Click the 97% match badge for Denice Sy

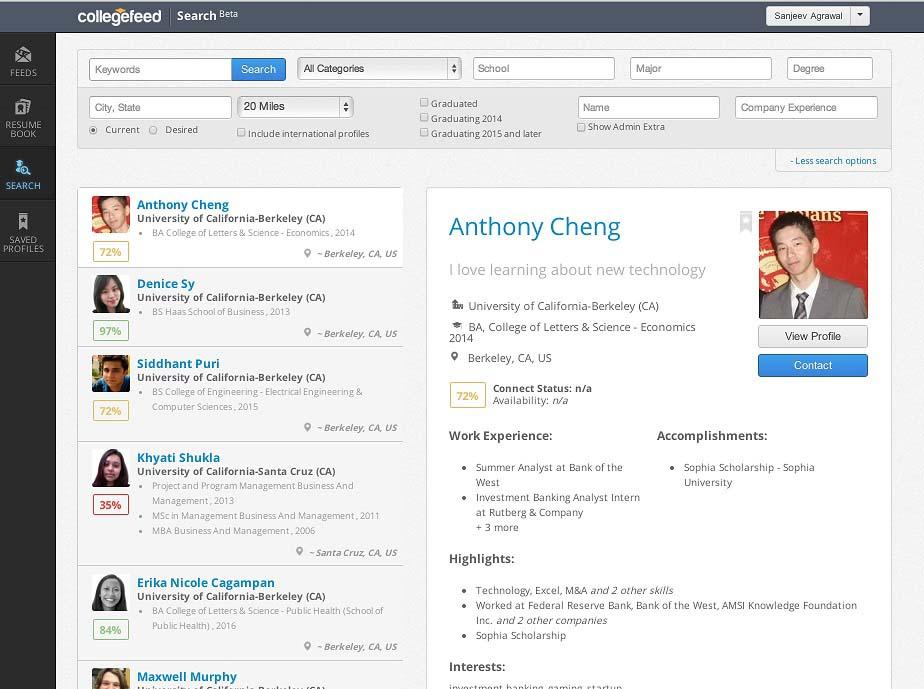[x=110, y=331]
